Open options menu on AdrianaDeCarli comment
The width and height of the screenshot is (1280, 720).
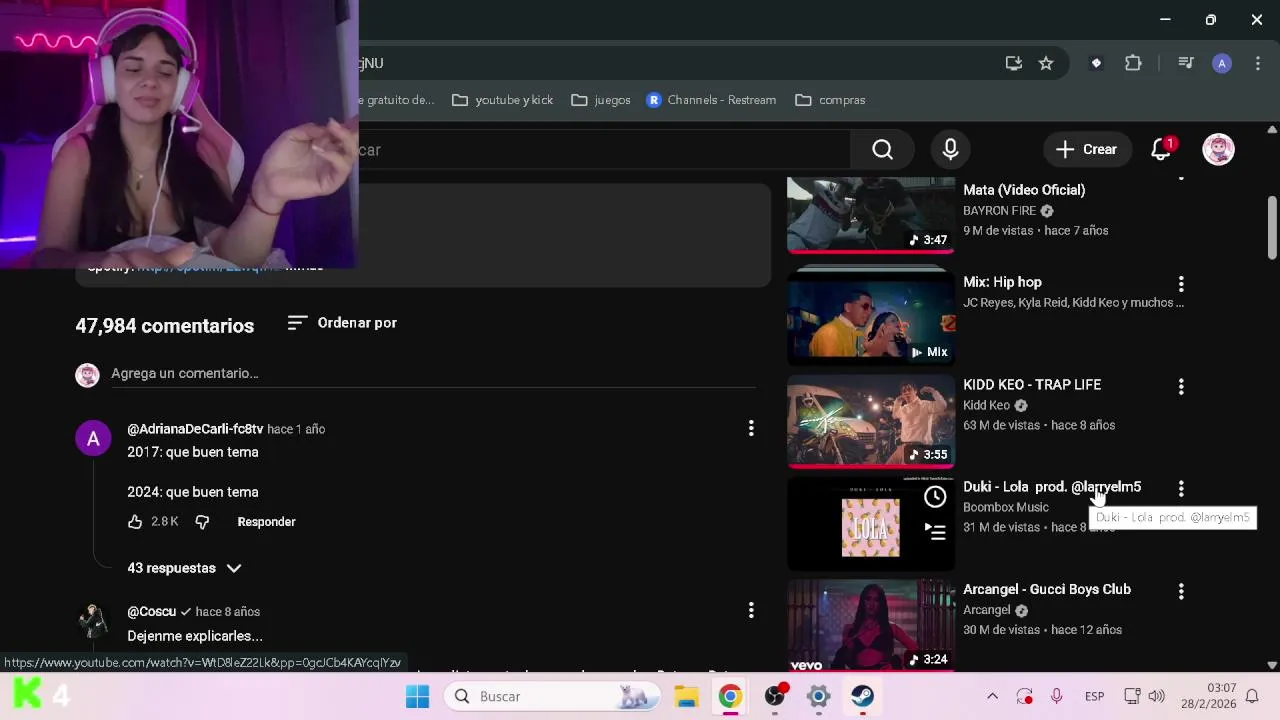751,429
